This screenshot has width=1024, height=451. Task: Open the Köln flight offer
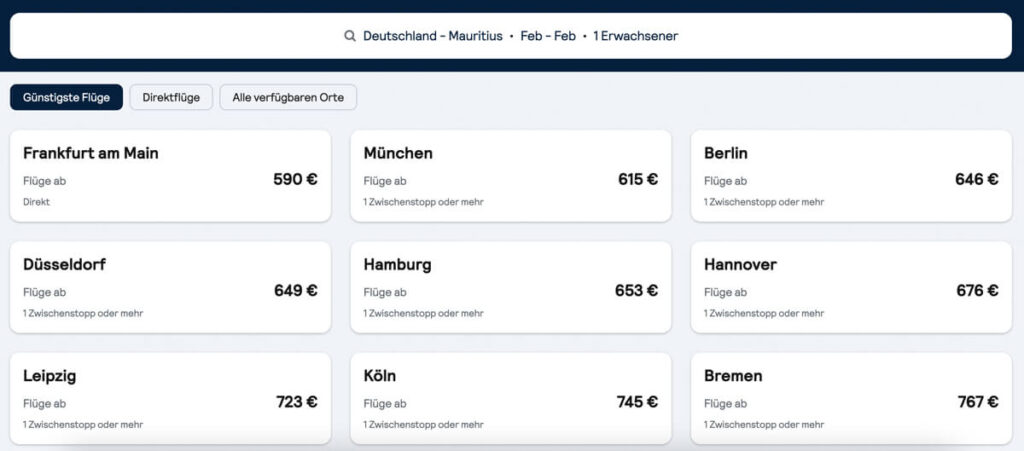point(511,399)
